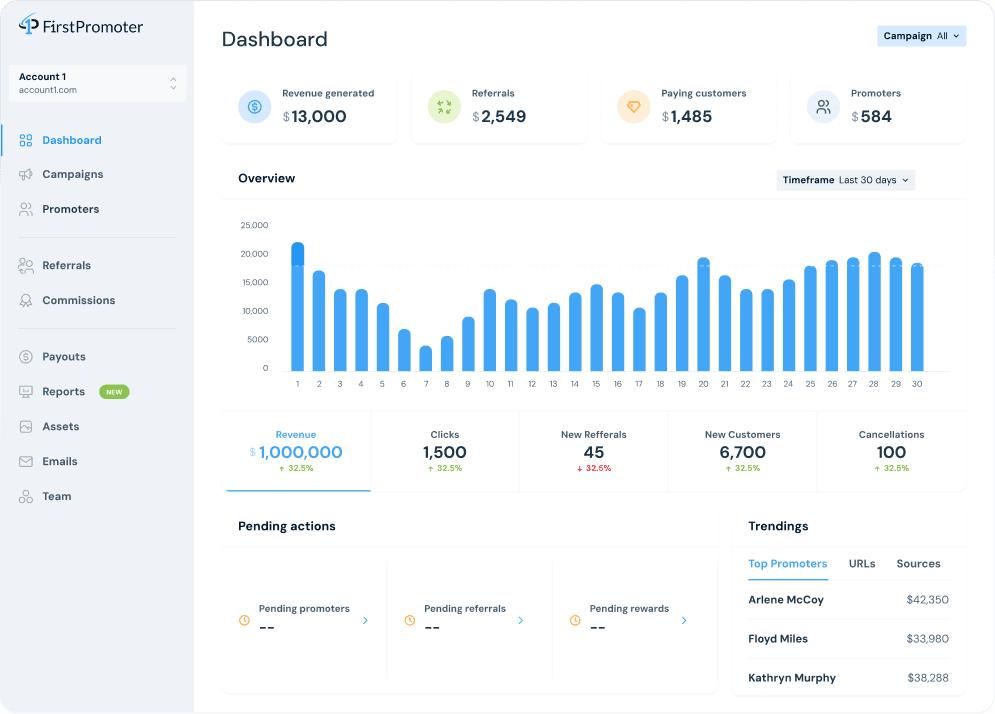Click the day 20 chart bar
Viewport: 995px width, 714px height.
click(703, 314)
